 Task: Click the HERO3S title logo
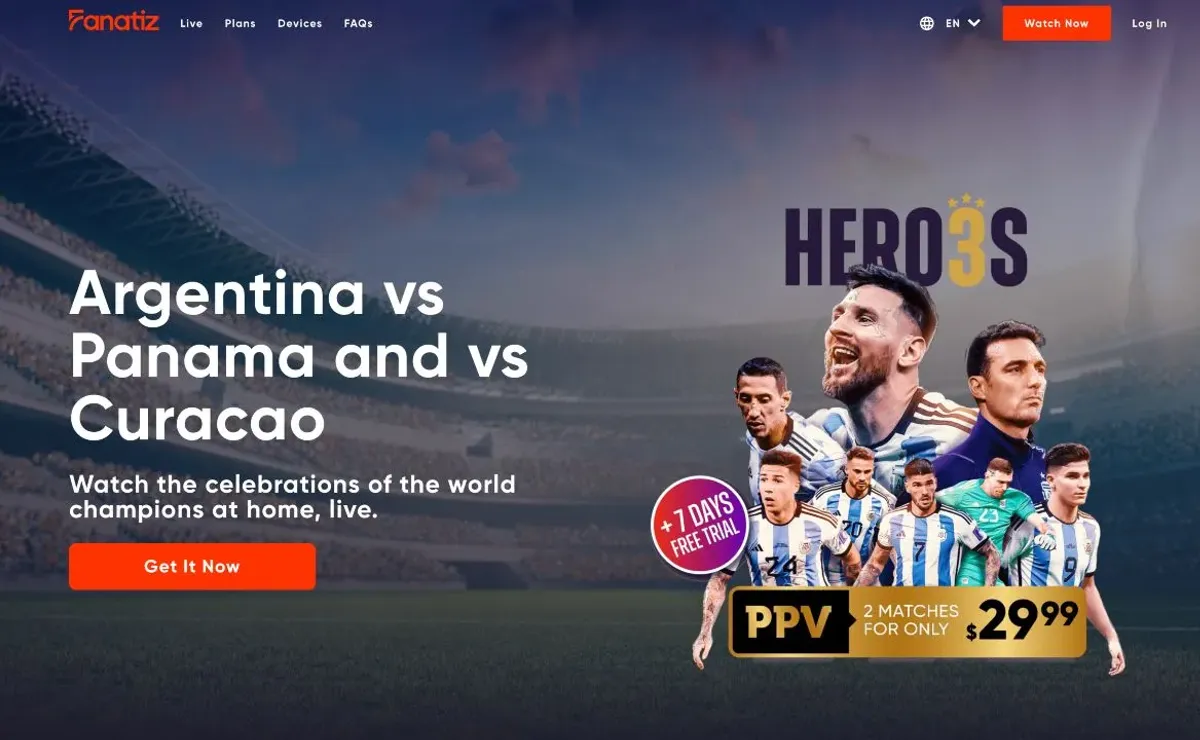906,246
